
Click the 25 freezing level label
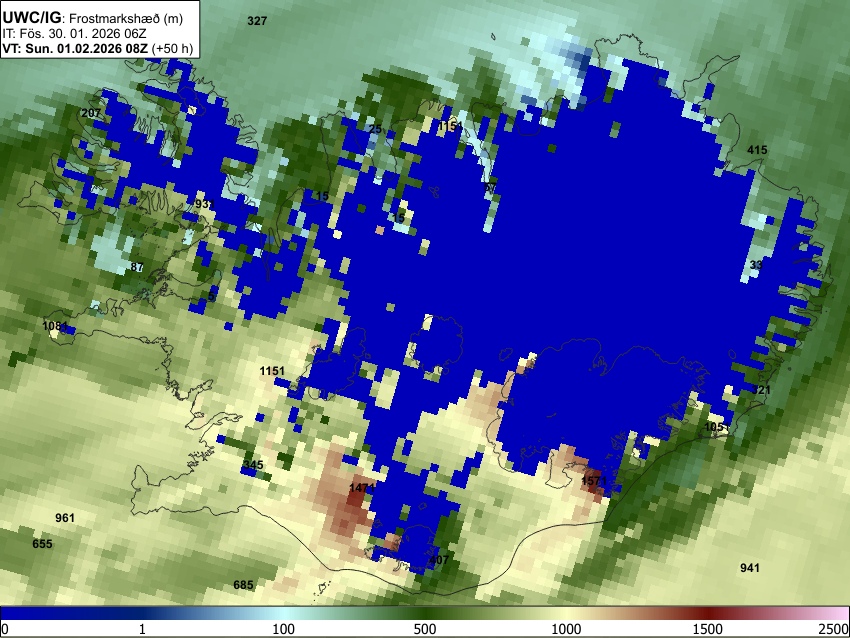375,129
